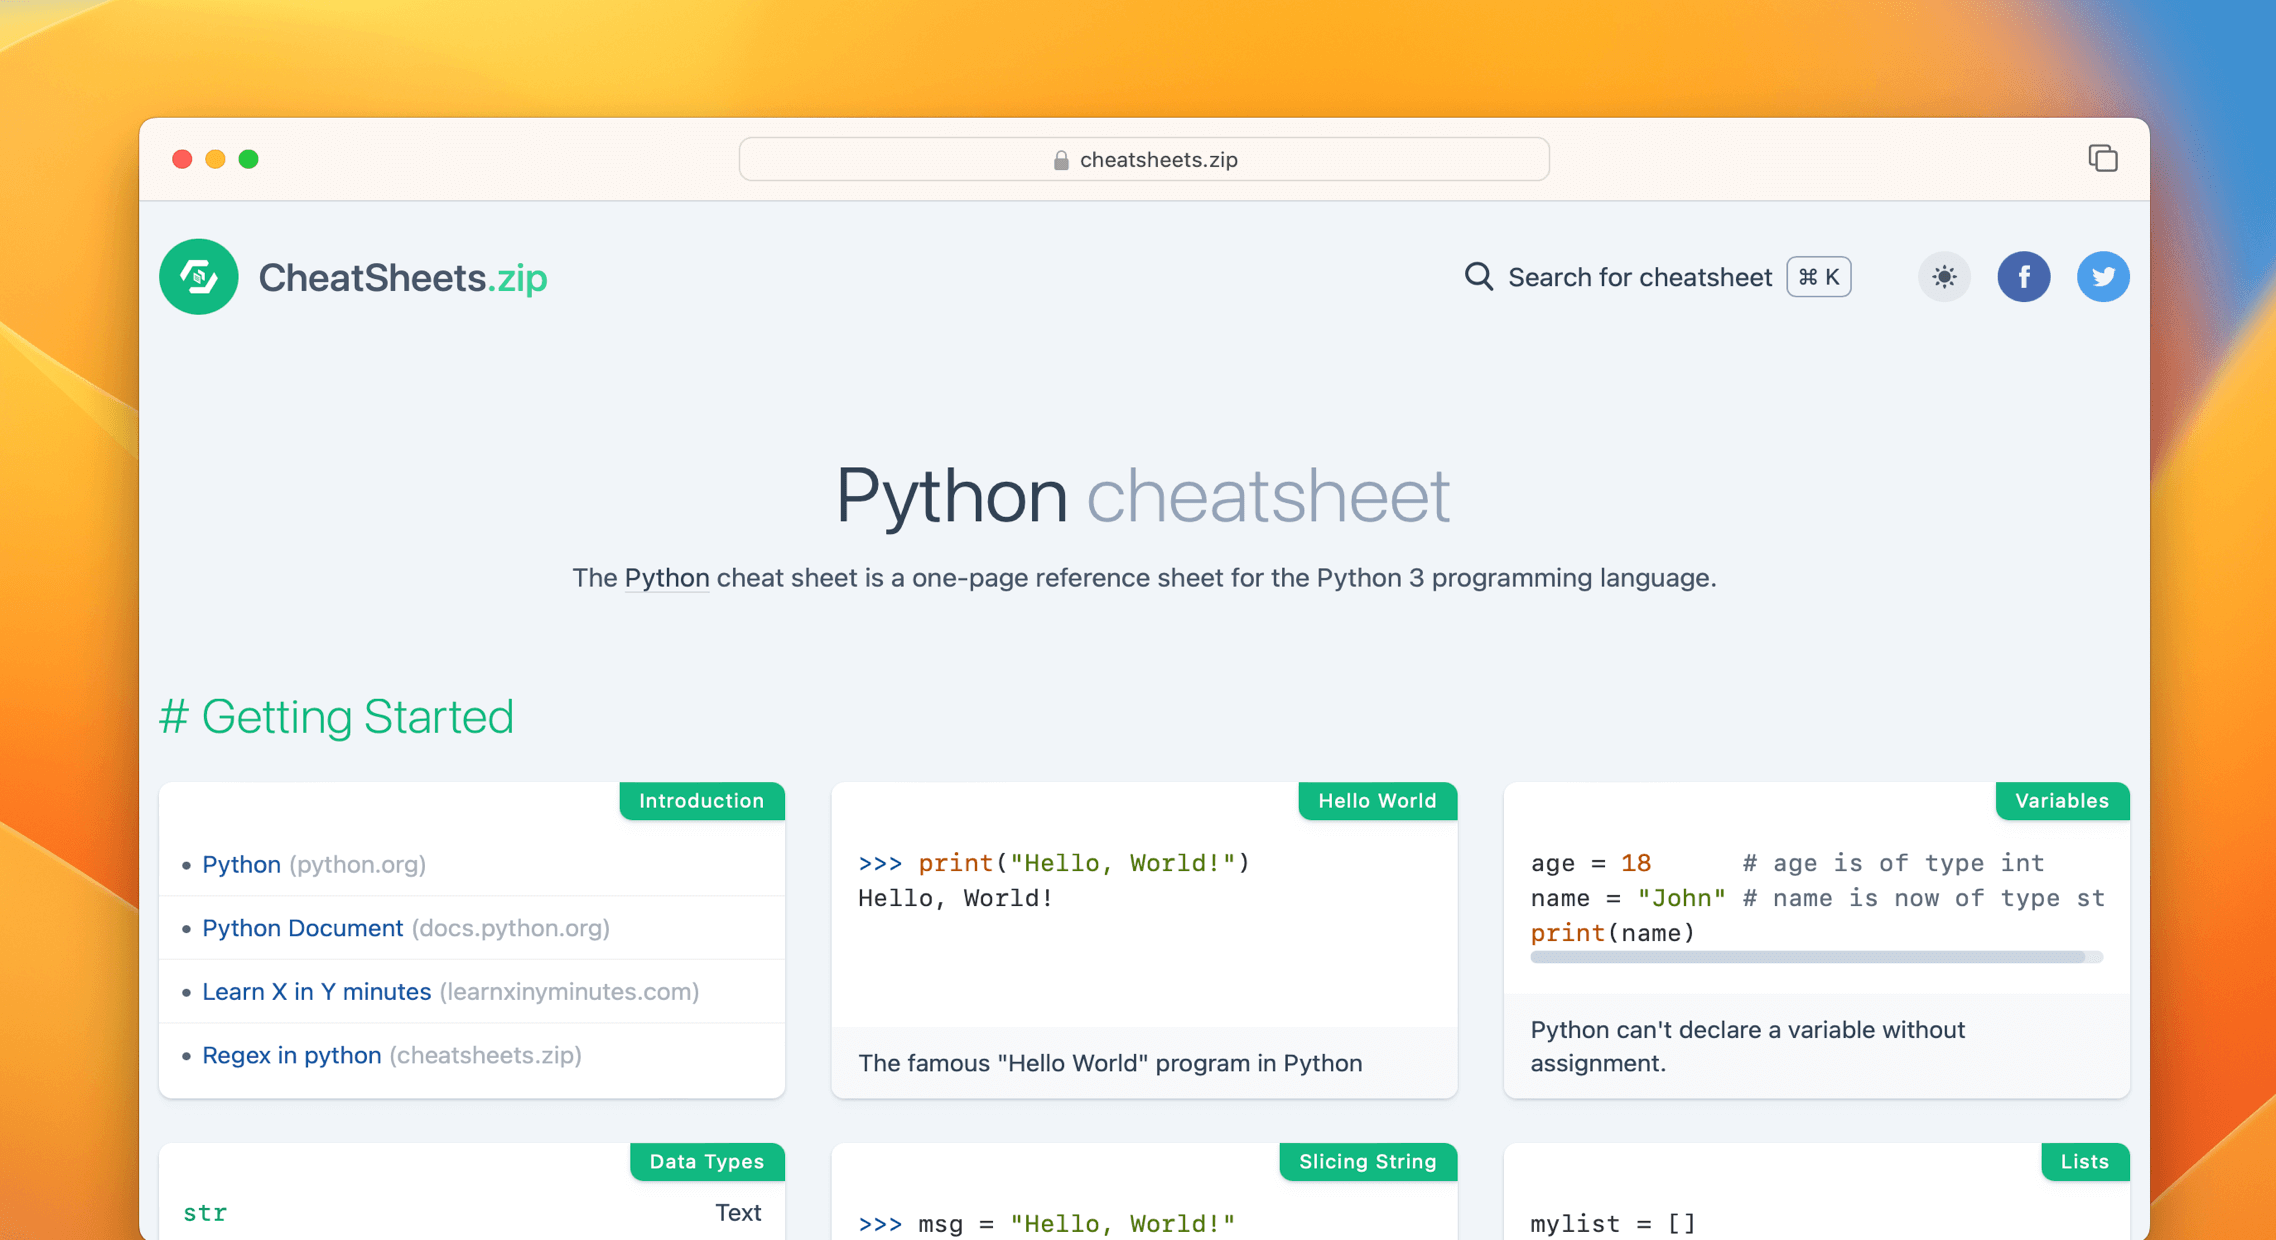Open Learn X in Y minutes link
The width and height of the screenshot is (2276, 1240).
click(x=317, y=991)
